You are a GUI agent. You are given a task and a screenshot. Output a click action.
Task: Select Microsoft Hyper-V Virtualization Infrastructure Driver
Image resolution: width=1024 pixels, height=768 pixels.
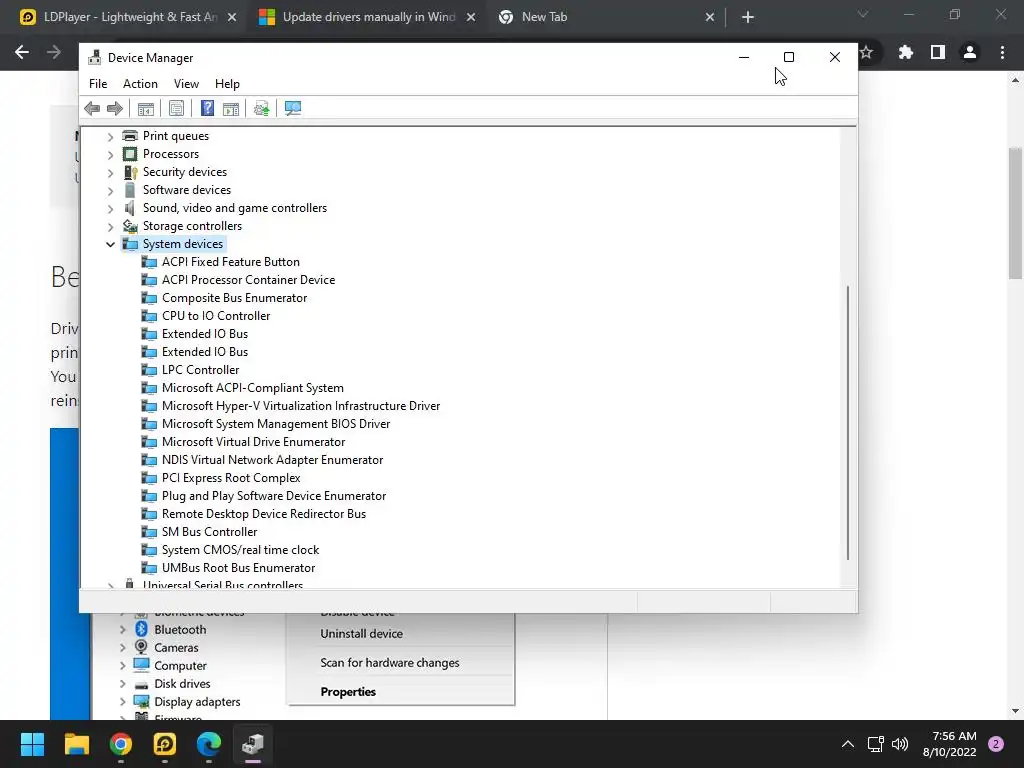coord(301,406)
